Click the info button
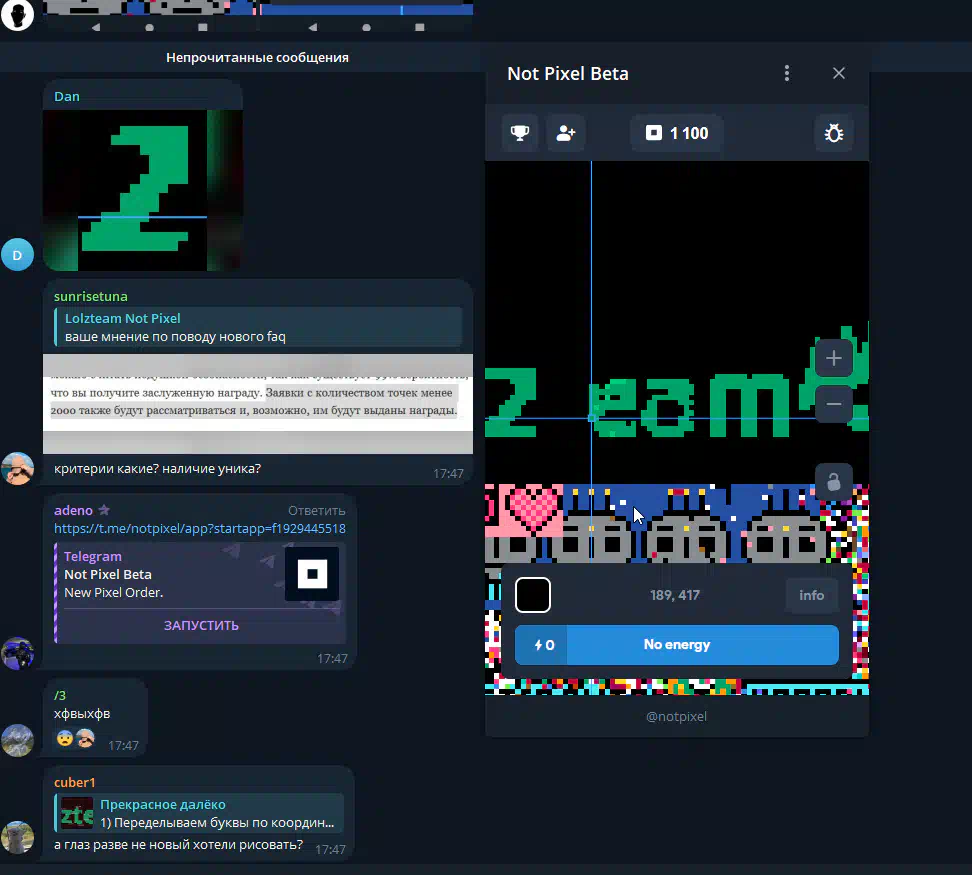Image resolution: width=972 pixels, height=875 pixels. tap(811, 595)
